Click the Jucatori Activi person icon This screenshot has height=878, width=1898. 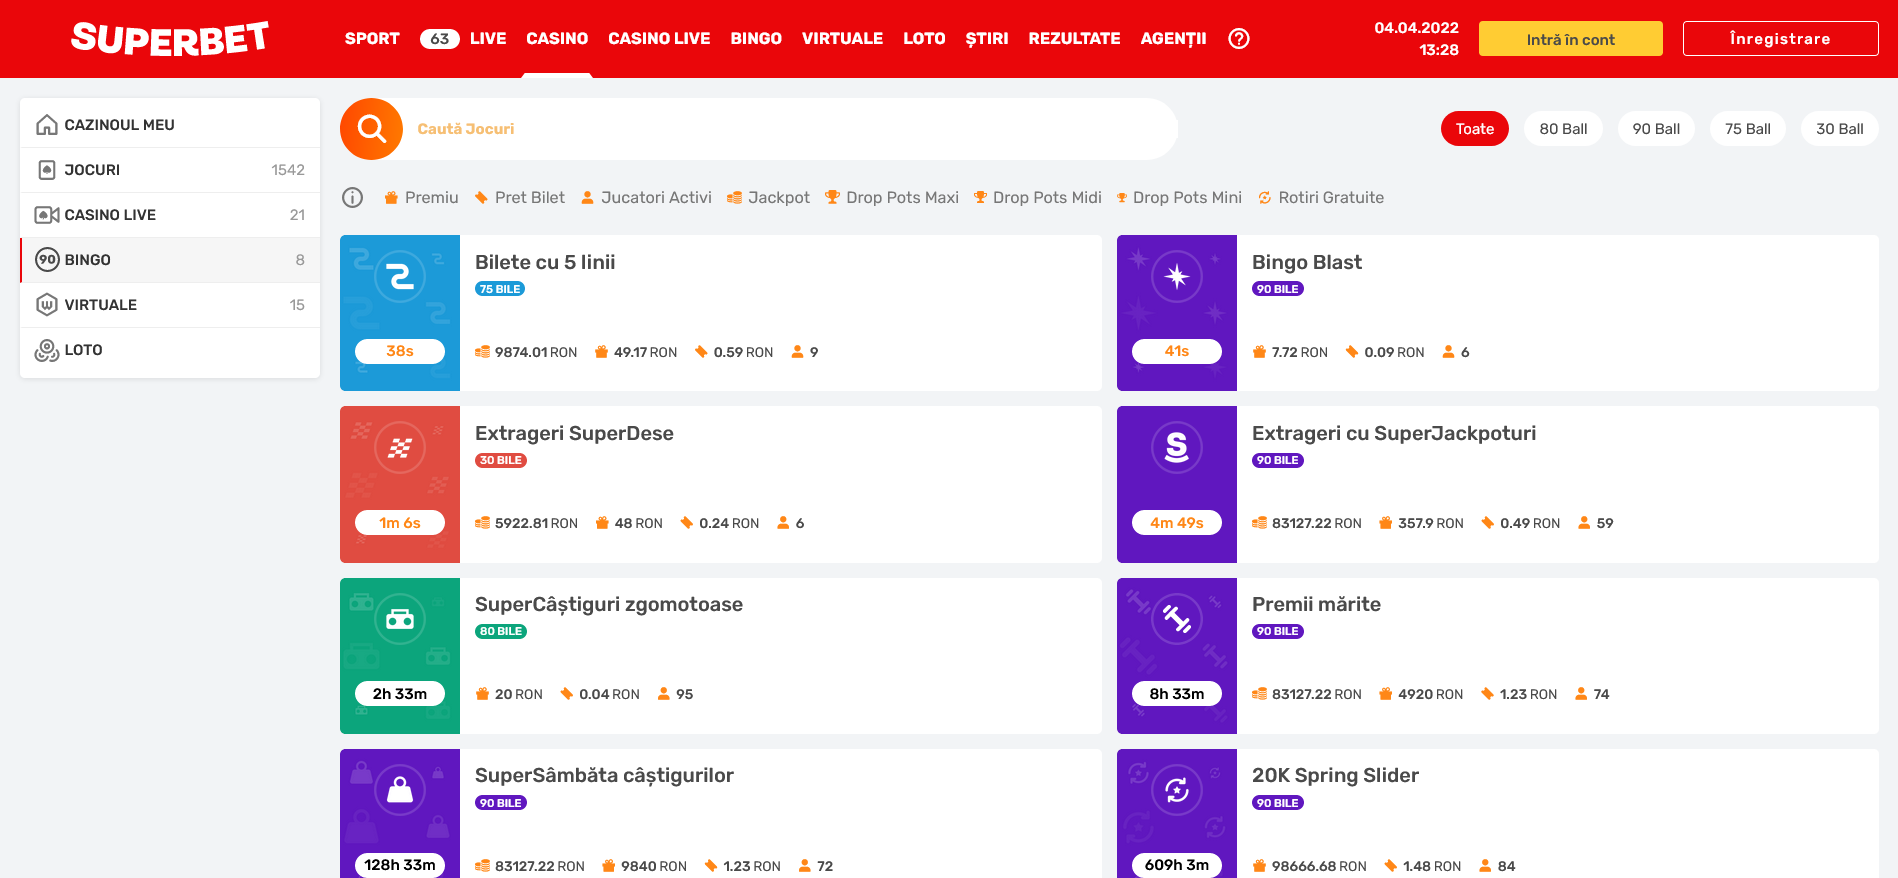pos(588,198)
